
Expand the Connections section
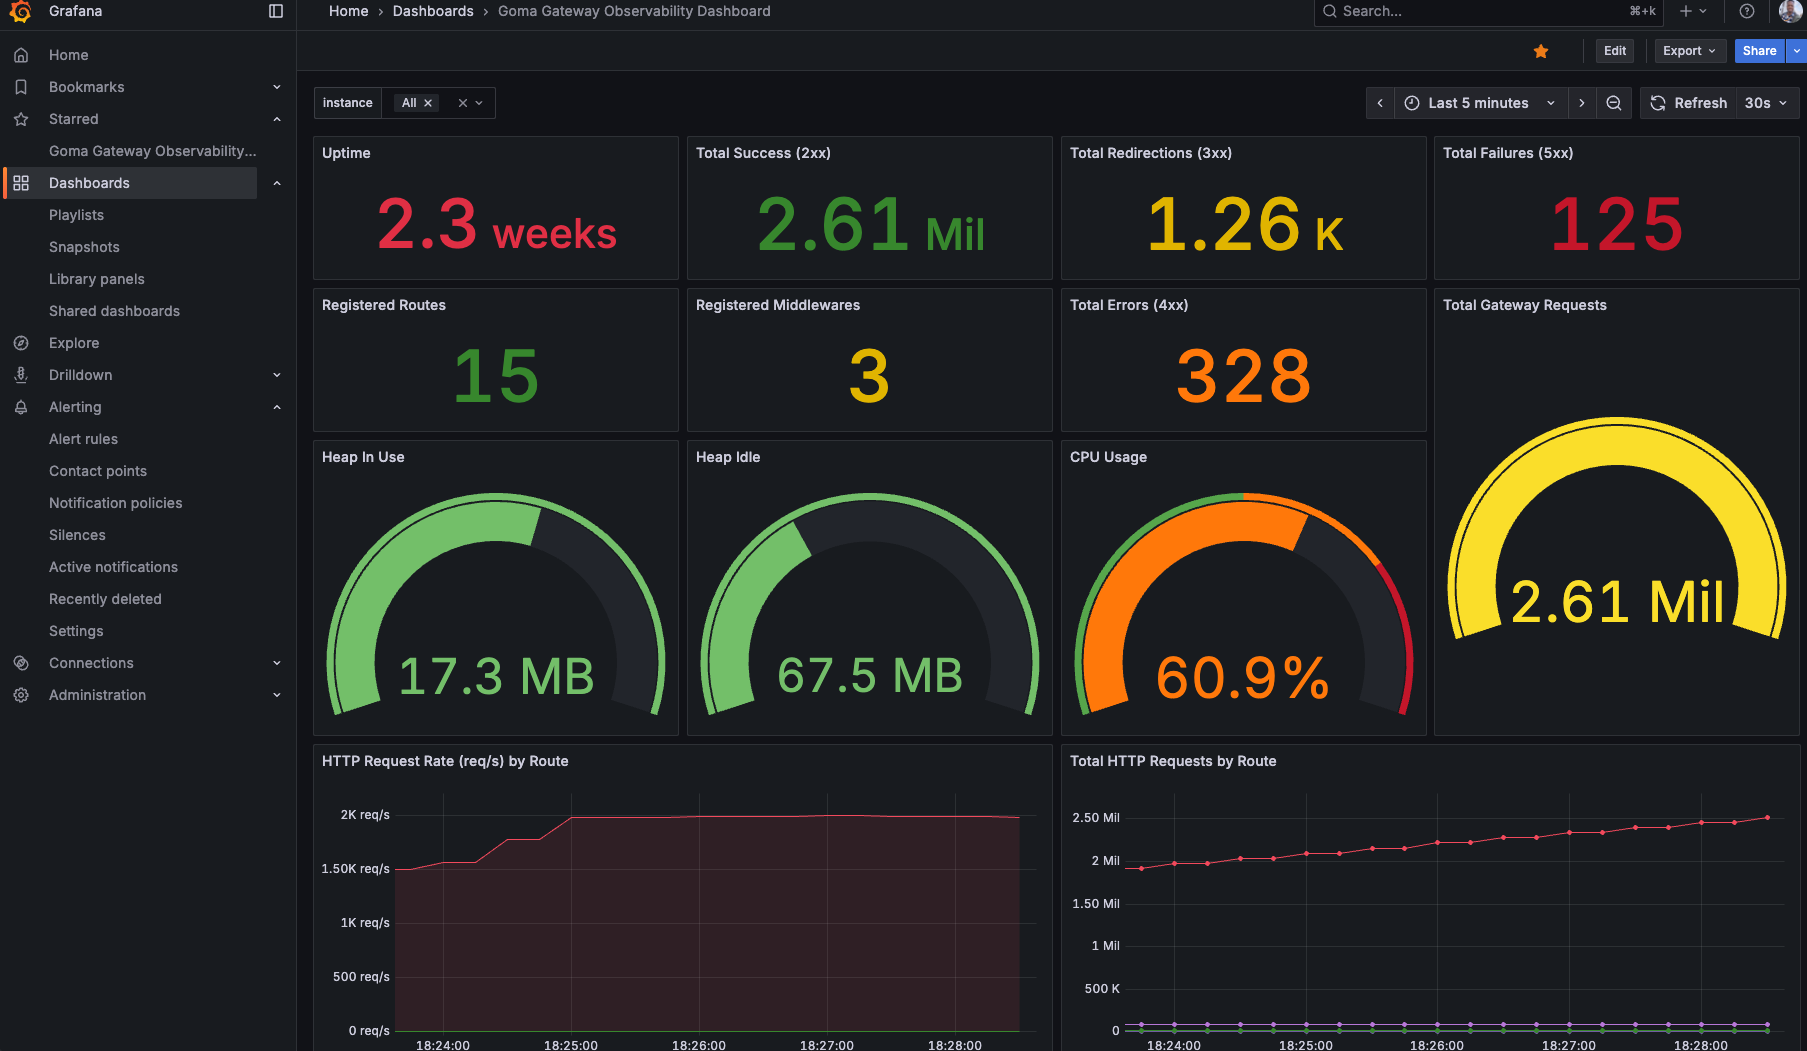tap(277, 663)
